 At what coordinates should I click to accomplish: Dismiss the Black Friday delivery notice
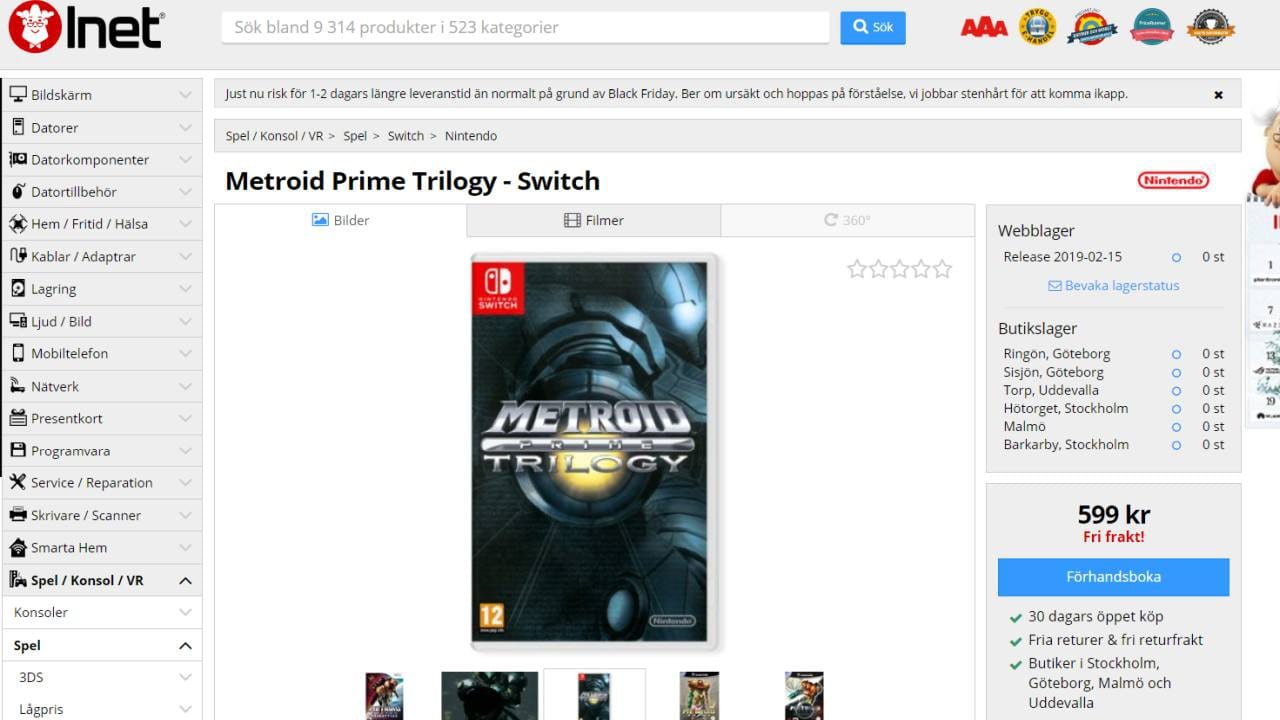coord(1218,95)
